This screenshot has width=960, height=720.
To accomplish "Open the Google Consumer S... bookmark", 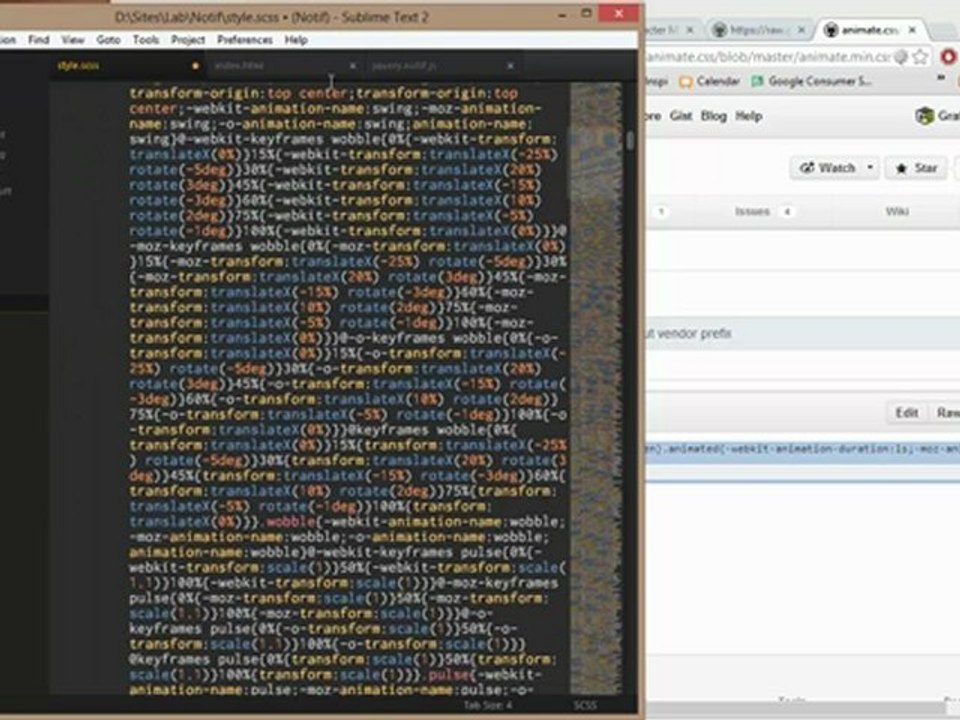I will pos(811,81).
